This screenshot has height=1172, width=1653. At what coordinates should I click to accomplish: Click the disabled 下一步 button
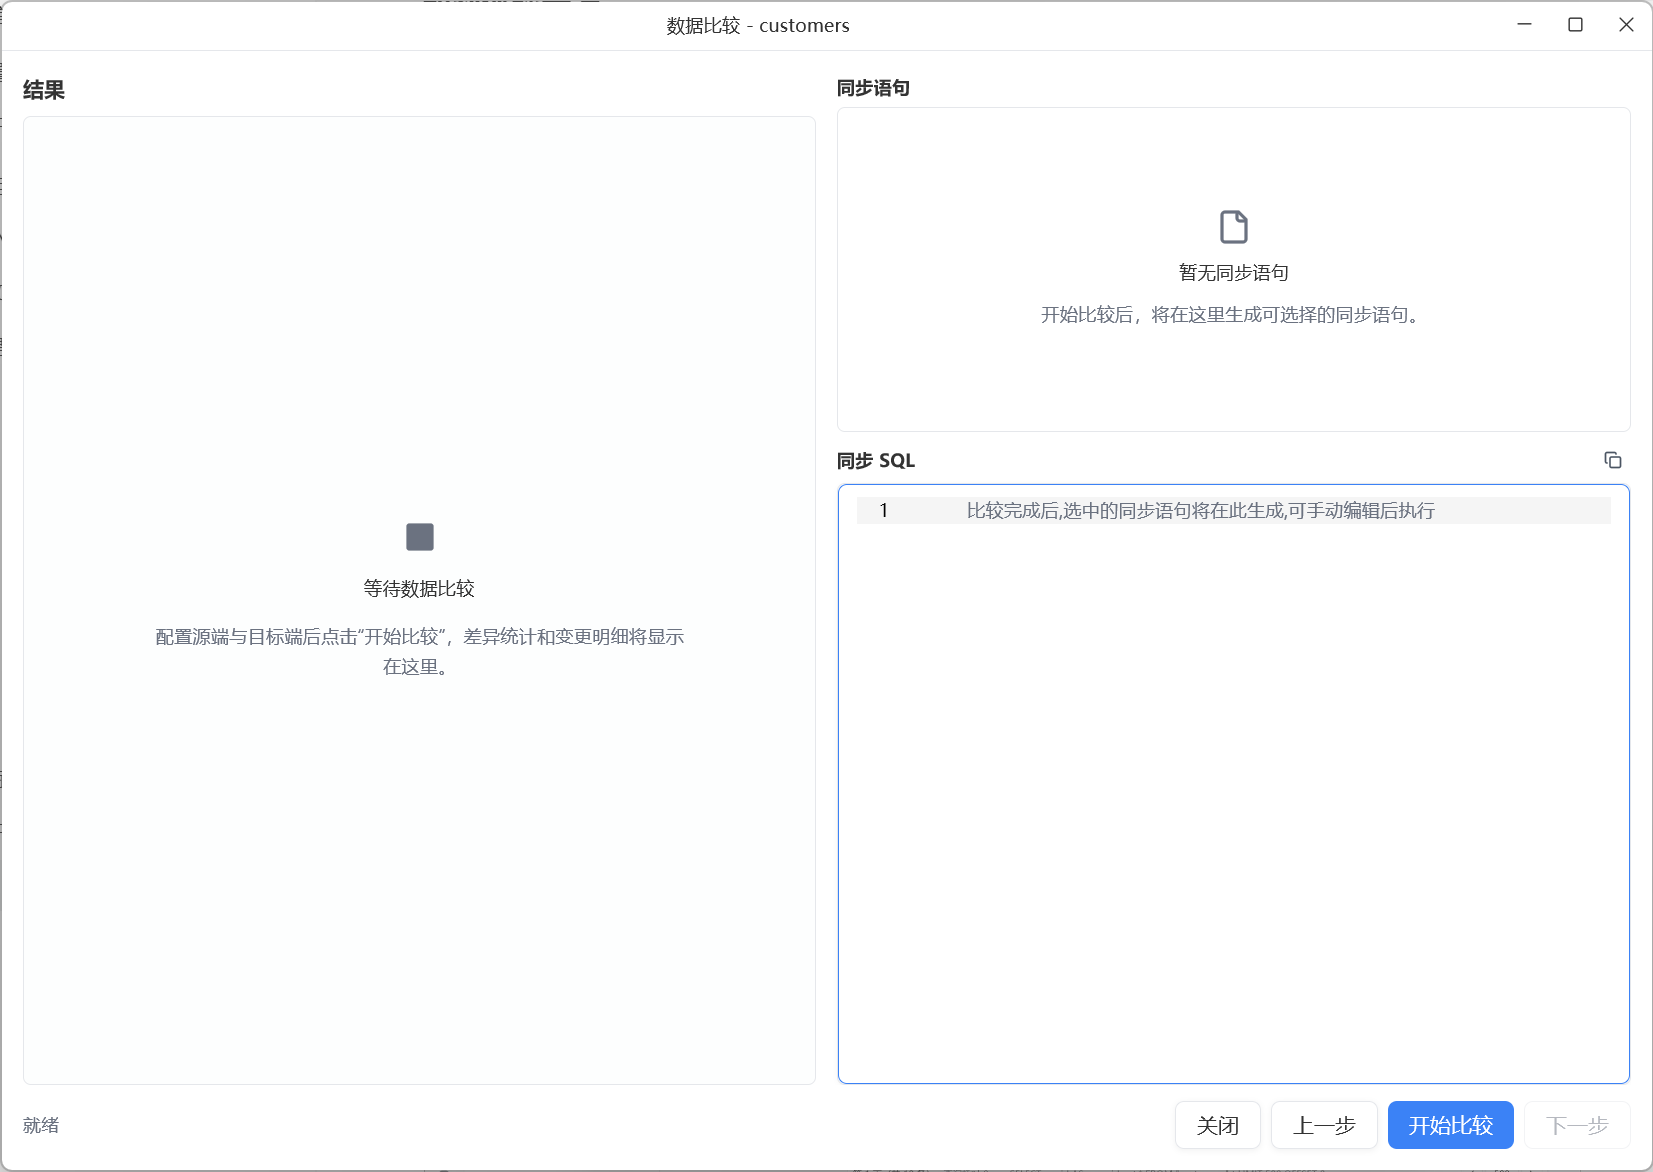click(x=1577, y=1125)
